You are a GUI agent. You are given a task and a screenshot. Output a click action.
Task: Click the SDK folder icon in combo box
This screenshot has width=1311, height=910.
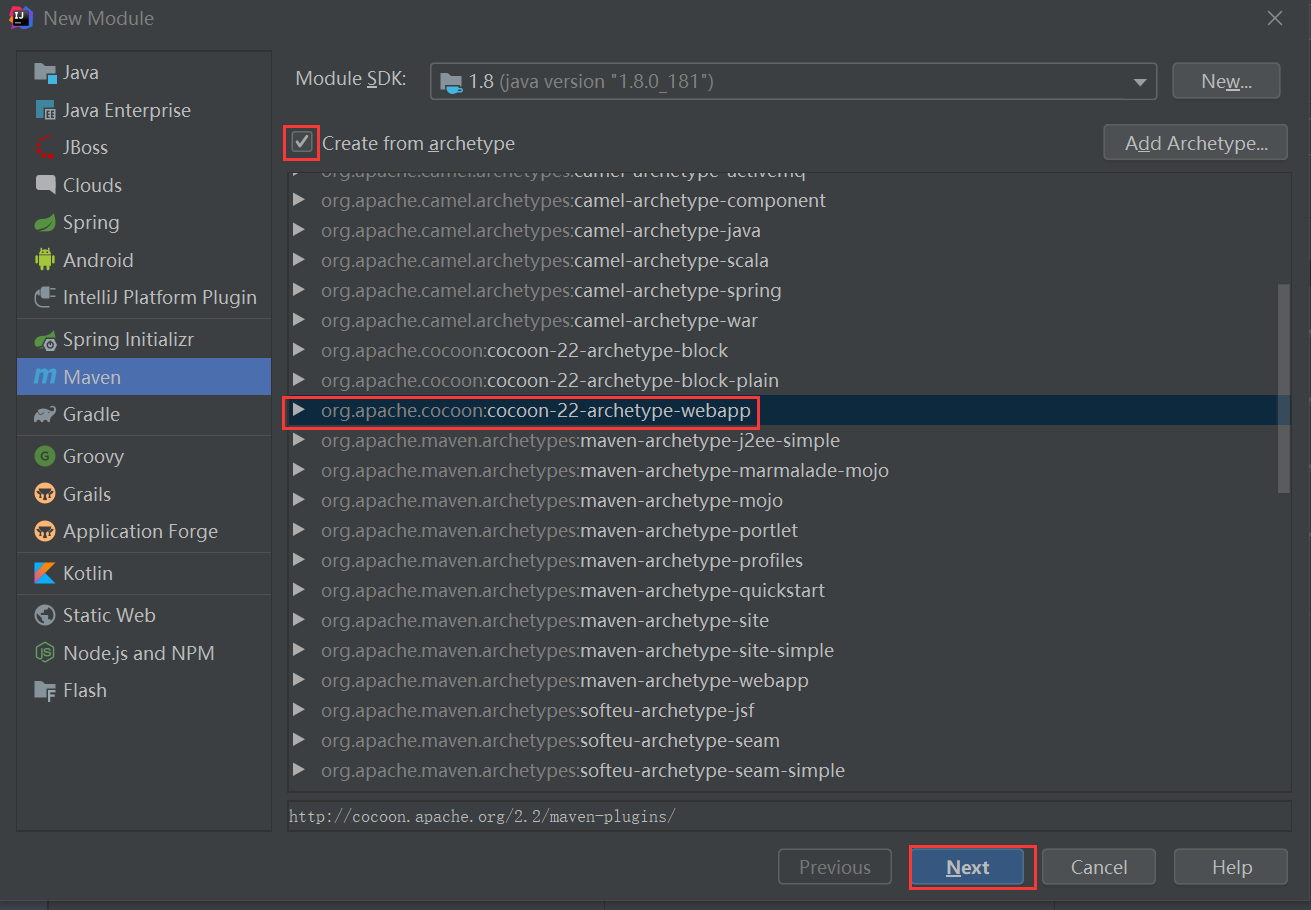click(452, 82)
